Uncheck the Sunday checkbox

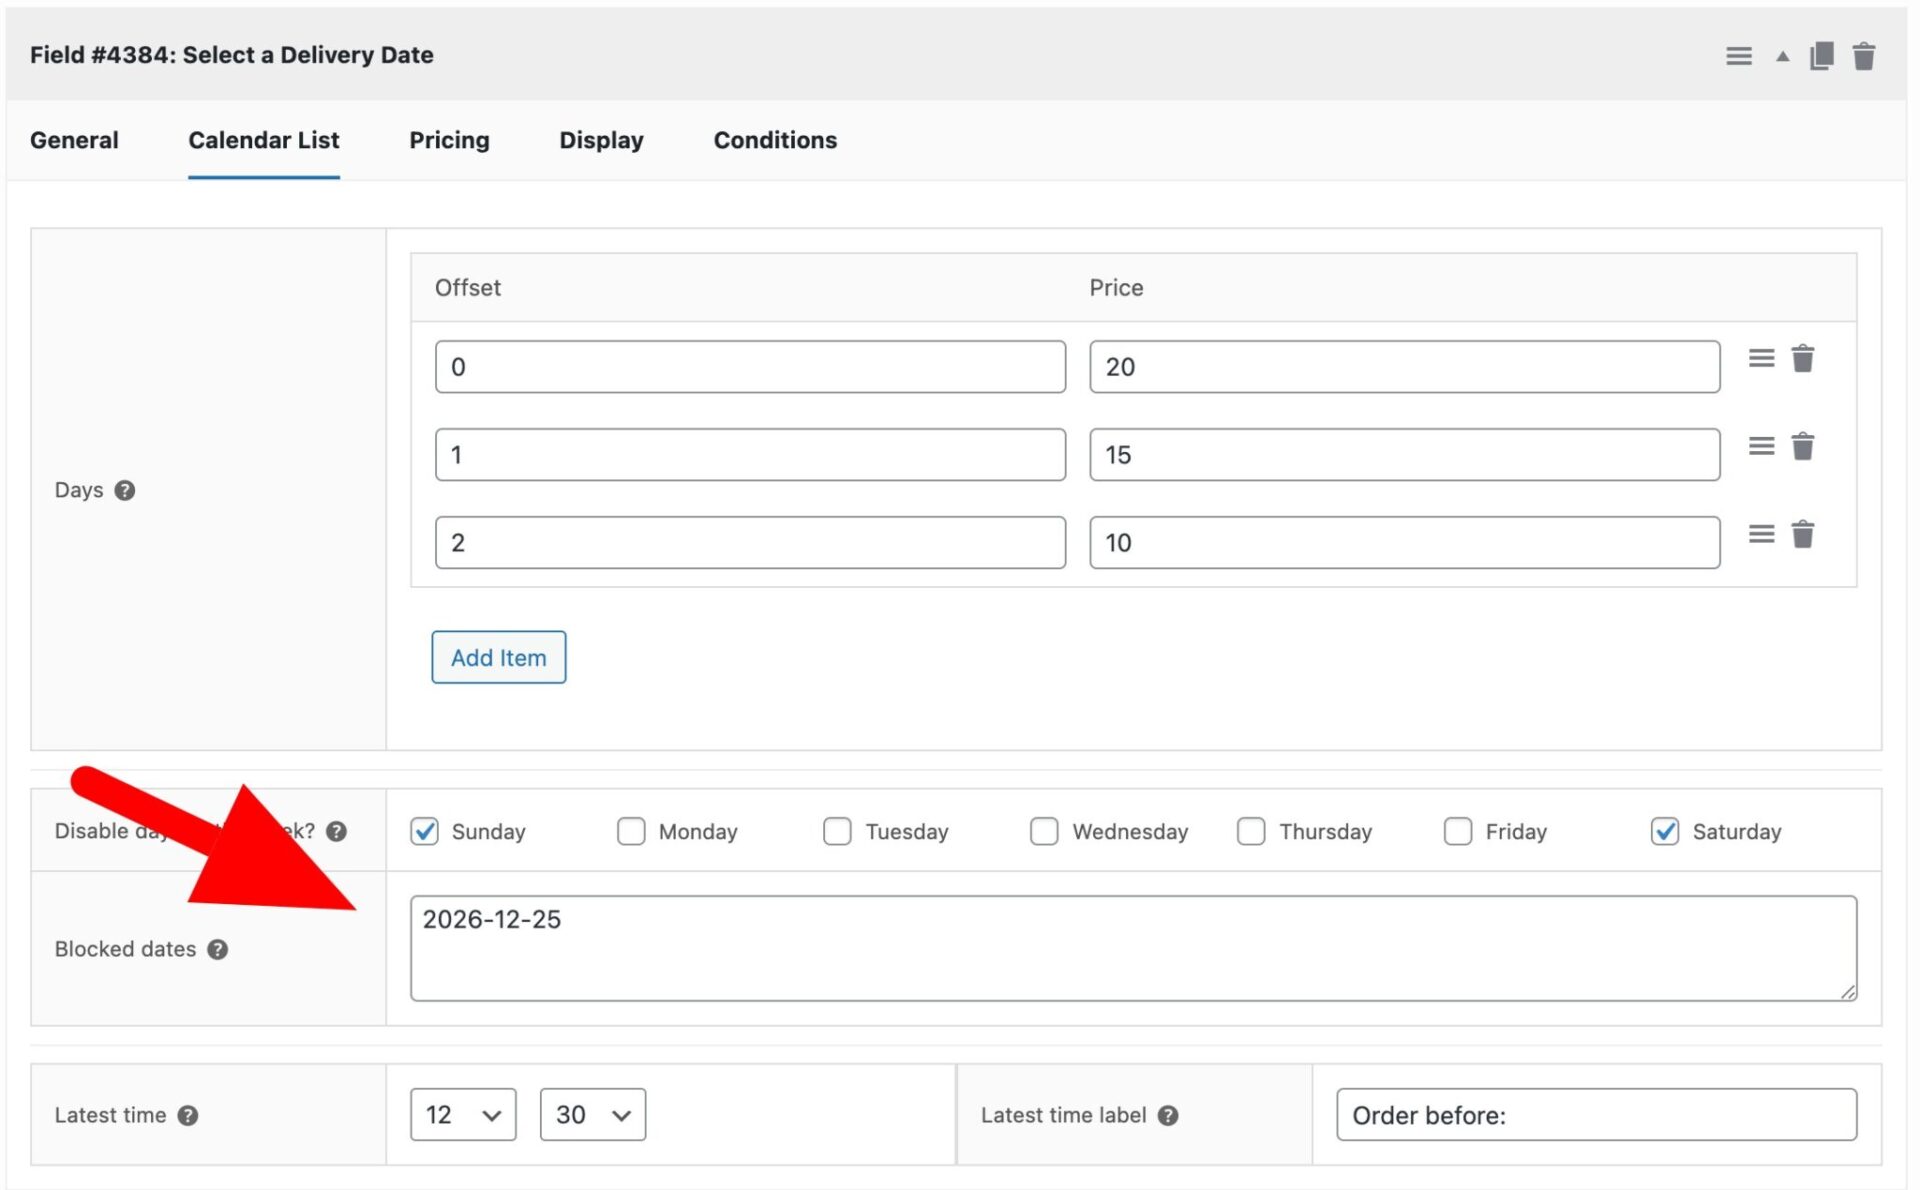(x=424, y=831)
